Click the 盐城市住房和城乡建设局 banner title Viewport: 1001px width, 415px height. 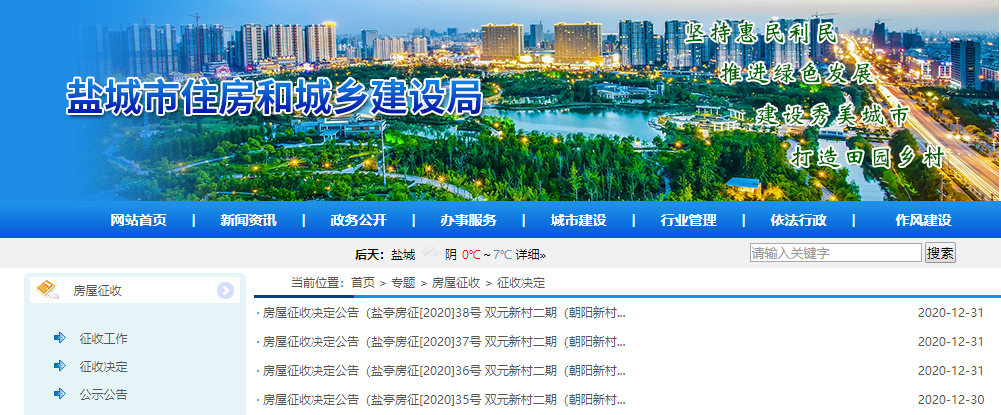(275, 97)
